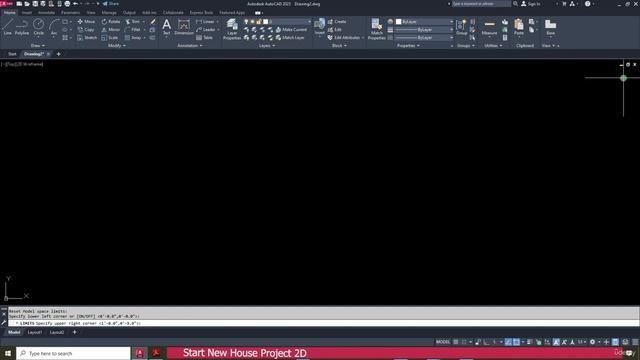The width and height of the screenshot is (640, 360).
Task: Click the Paste clipboard icon
Action: (519, 27)
